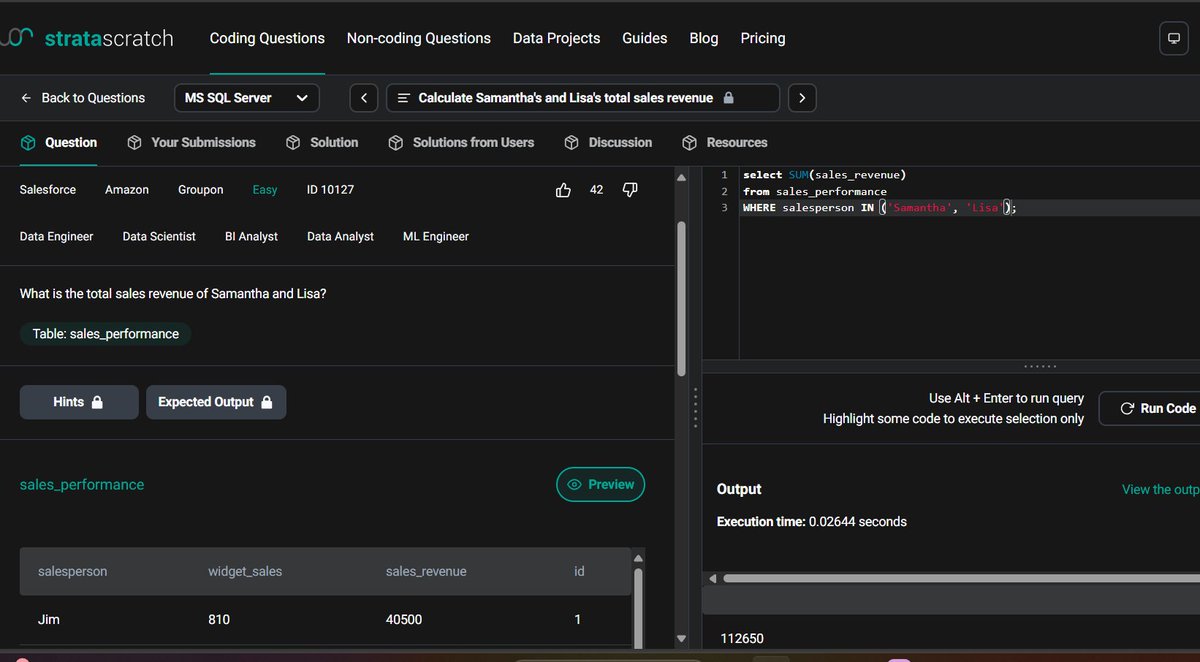Click the question panel vertical scrollbar
The height and width of the screenshot is (662, 1200).
pos(682,298)
